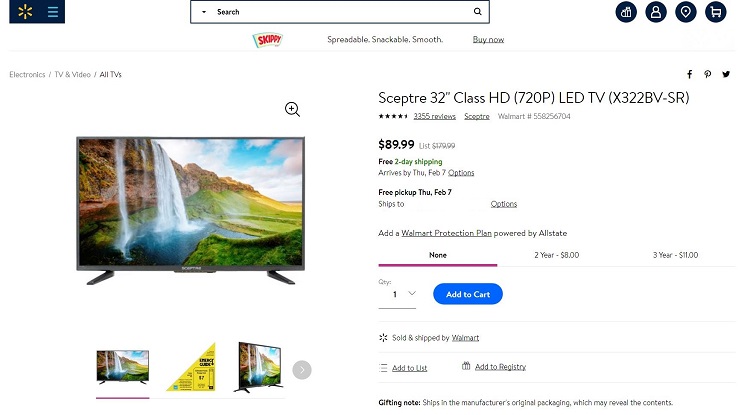
Task: Share product on Facebook
Action: click(689, 74)
